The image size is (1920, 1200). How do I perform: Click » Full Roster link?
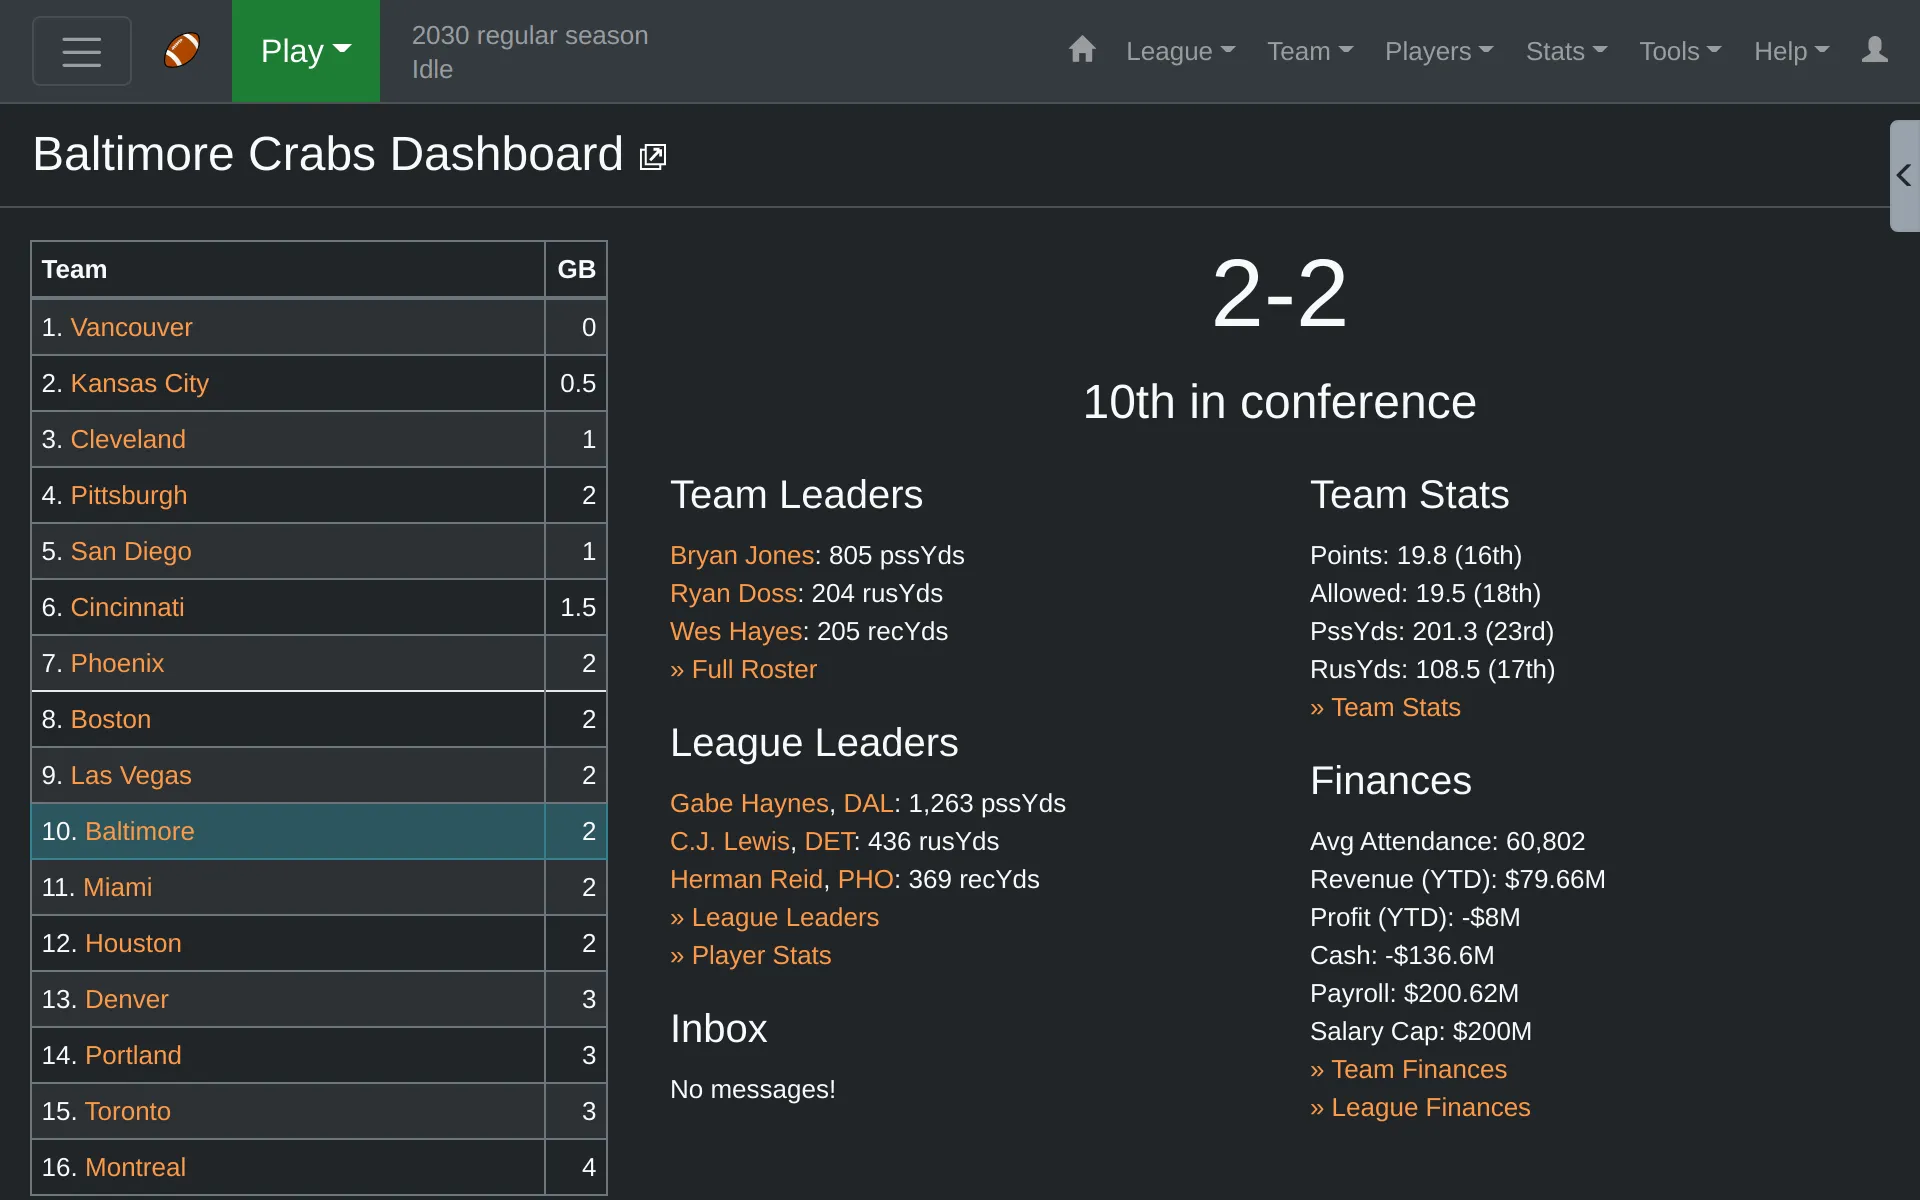(x=744, y=669)
